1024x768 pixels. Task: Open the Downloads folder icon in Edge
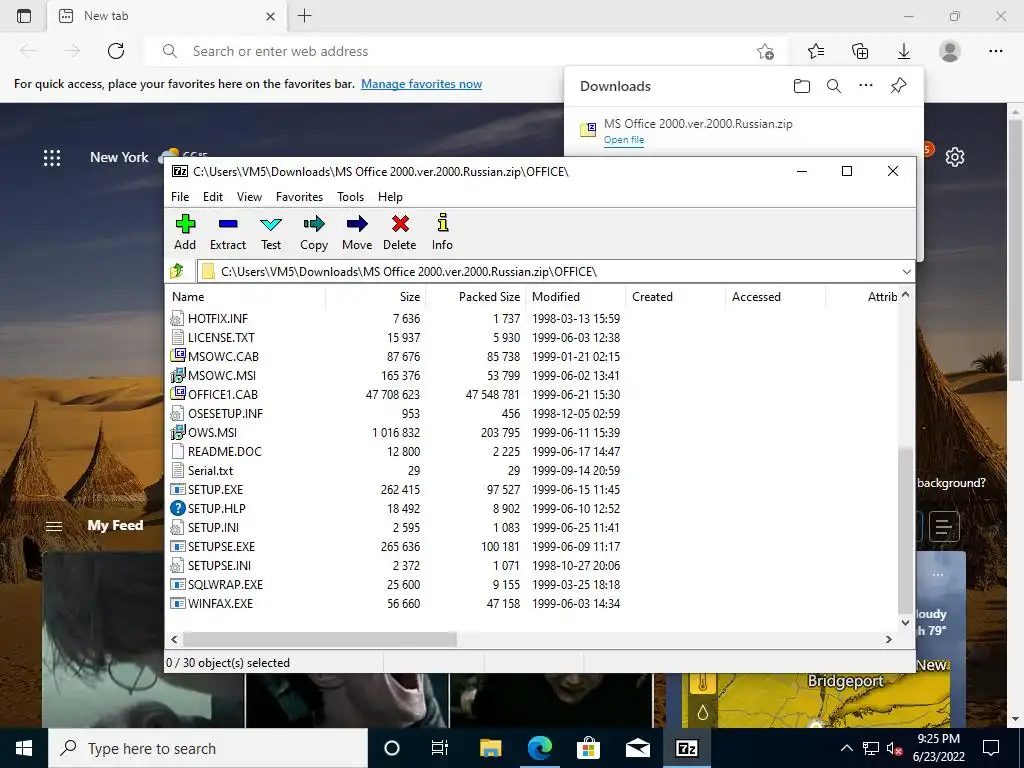(x=802, y=86)
